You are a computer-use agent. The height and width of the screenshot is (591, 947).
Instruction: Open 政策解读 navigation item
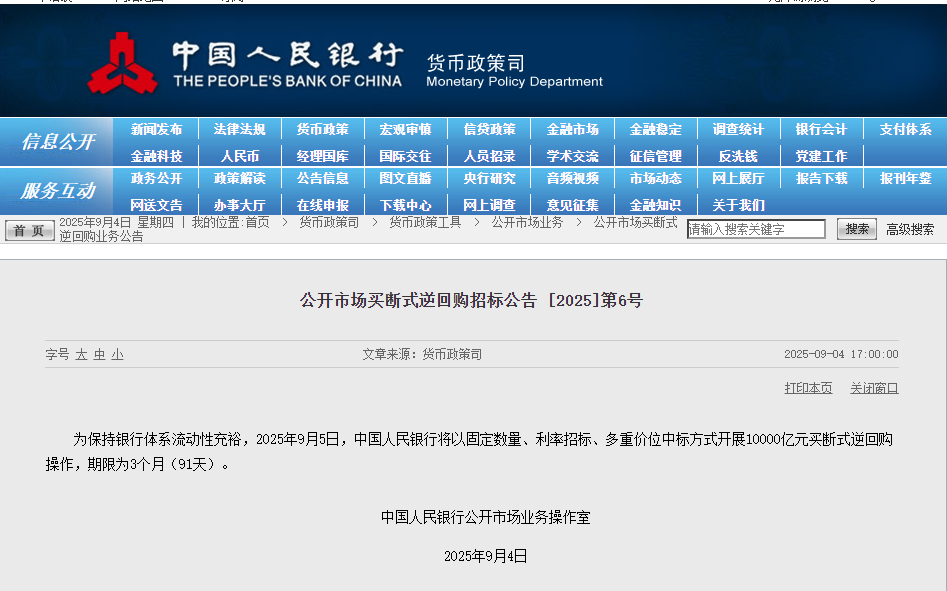pos(239,178)
